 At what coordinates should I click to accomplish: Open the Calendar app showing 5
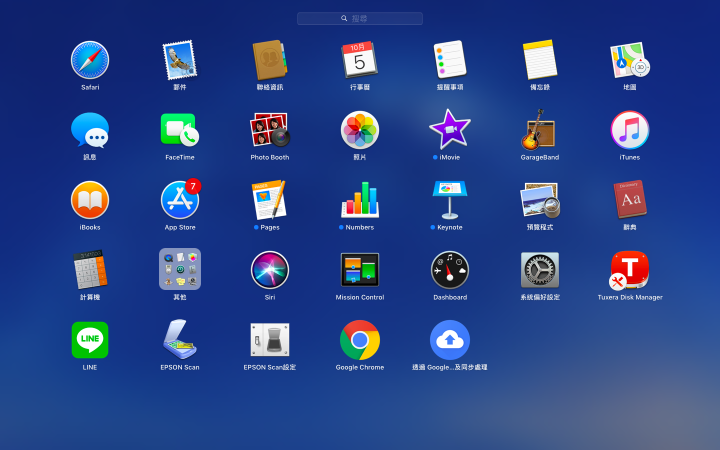360,60
